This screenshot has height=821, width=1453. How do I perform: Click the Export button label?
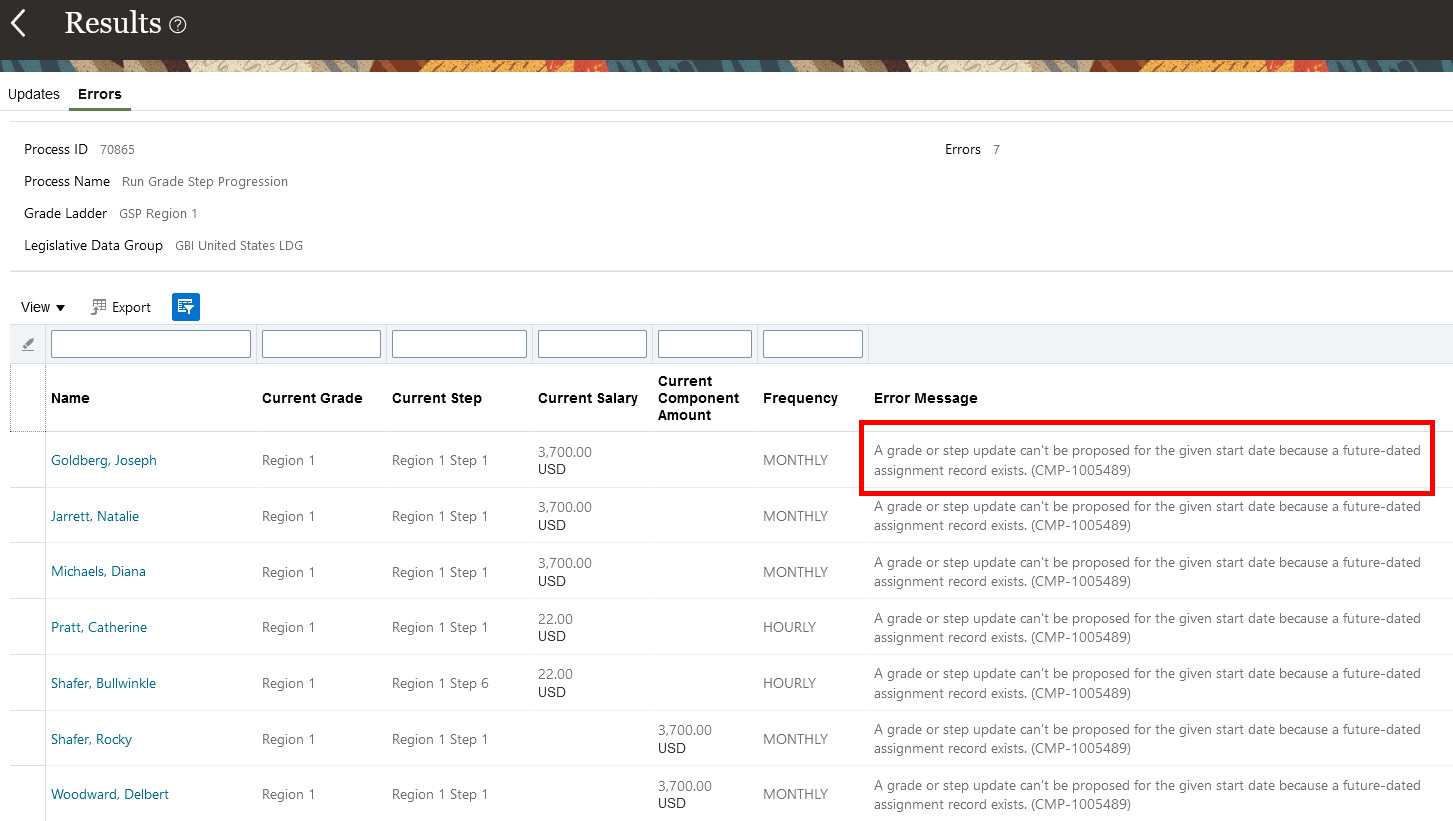(x=131, y=307)
